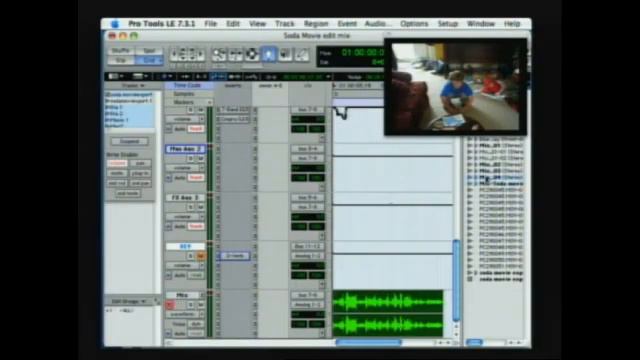Select the Time Code ruler
The width and height of the screenshot is (640, 360).
(x=187, y=85)
